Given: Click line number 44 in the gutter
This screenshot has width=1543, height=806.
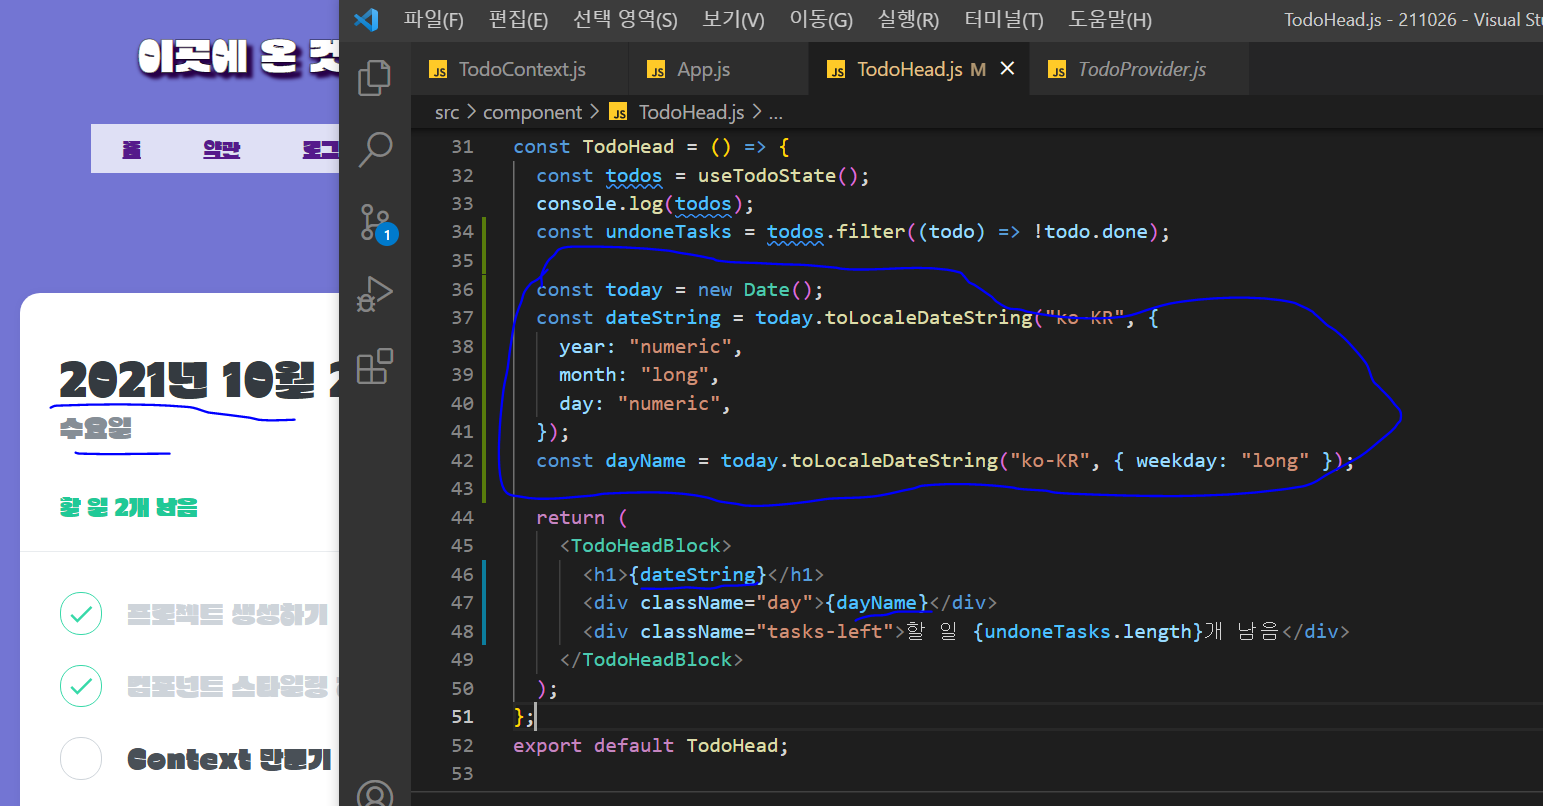Looking at the screenshot, I should (462, 518).
